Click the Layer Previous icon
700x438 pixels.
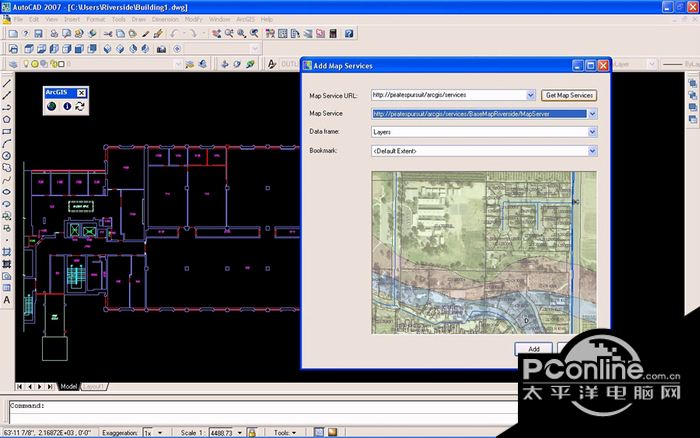(x=203, y=64)
